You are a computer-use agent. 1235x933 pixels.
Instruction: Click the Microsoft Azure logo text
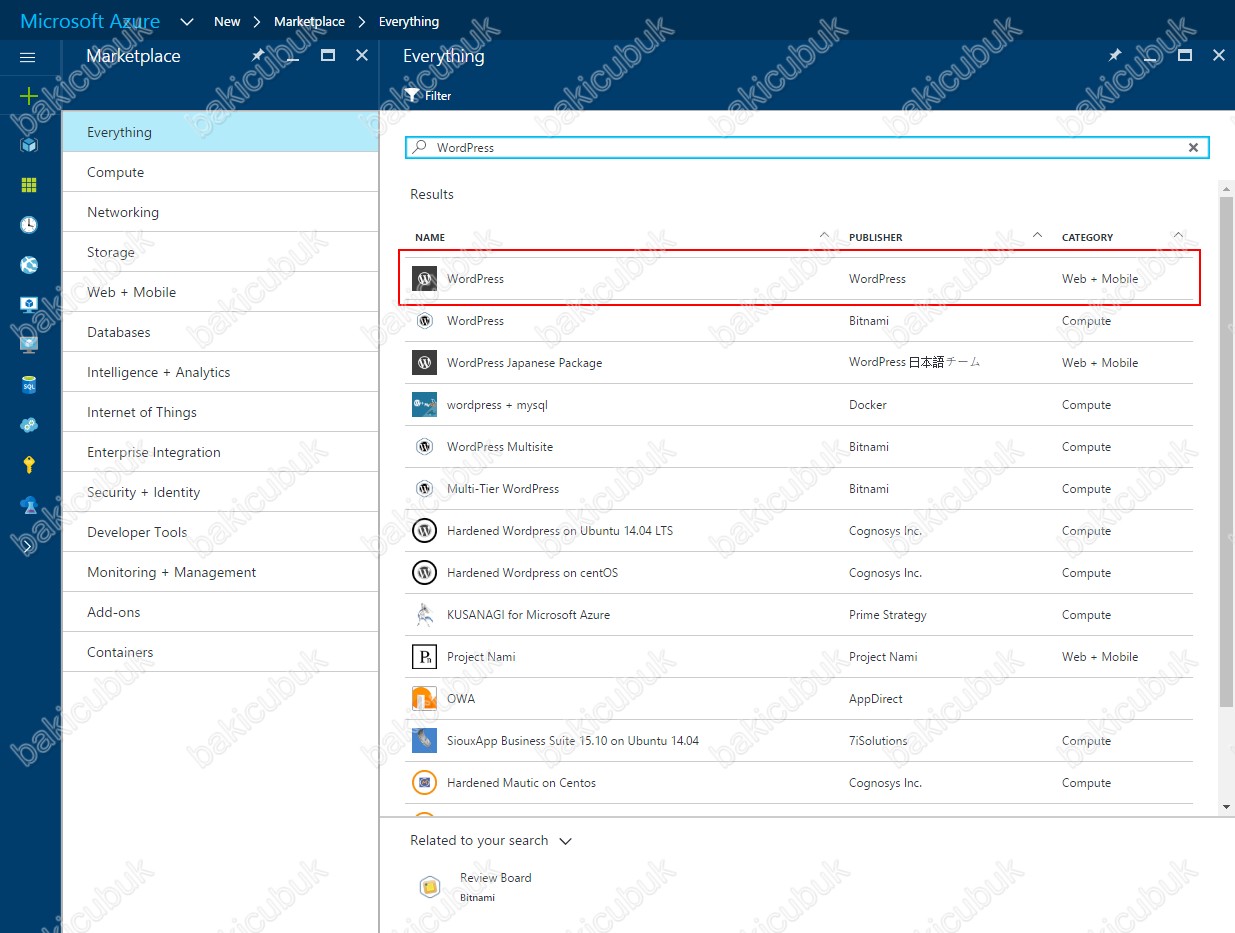pyautogui.click(x=90, y=21)
